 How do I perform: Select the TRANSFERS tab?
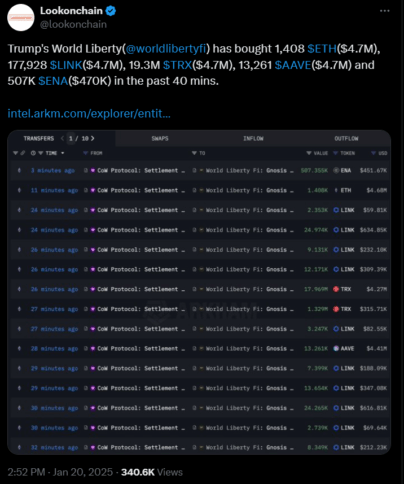[x=39, y=138]
